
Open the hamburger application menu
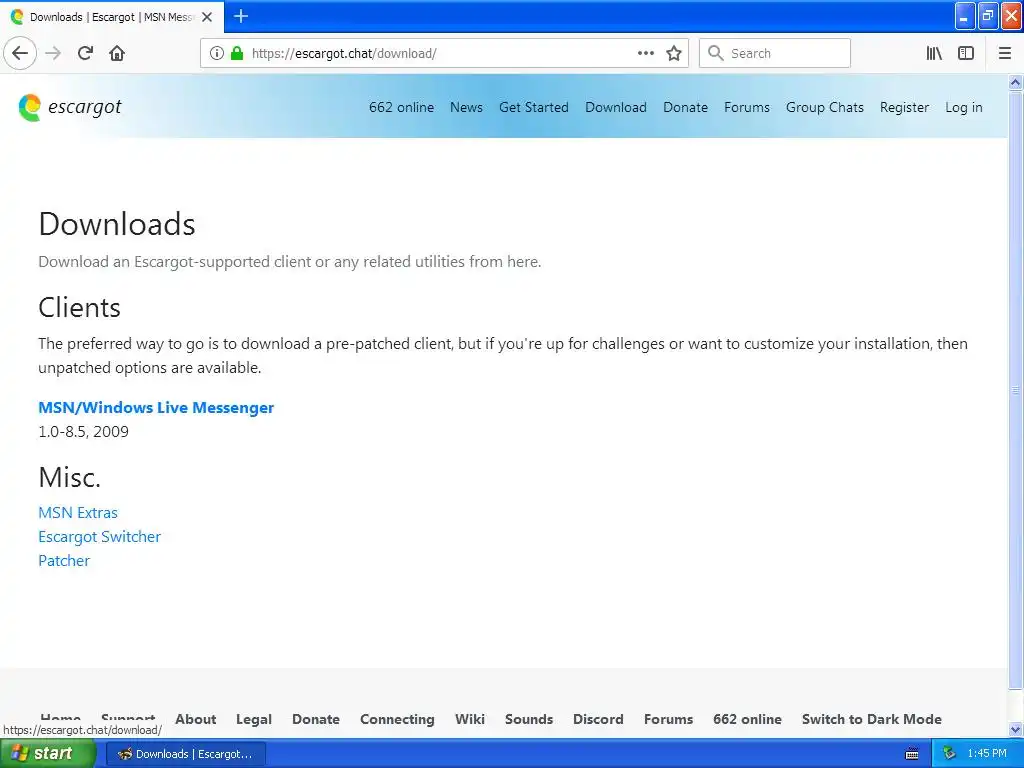pyautogui.click(x=1005, y=53)
